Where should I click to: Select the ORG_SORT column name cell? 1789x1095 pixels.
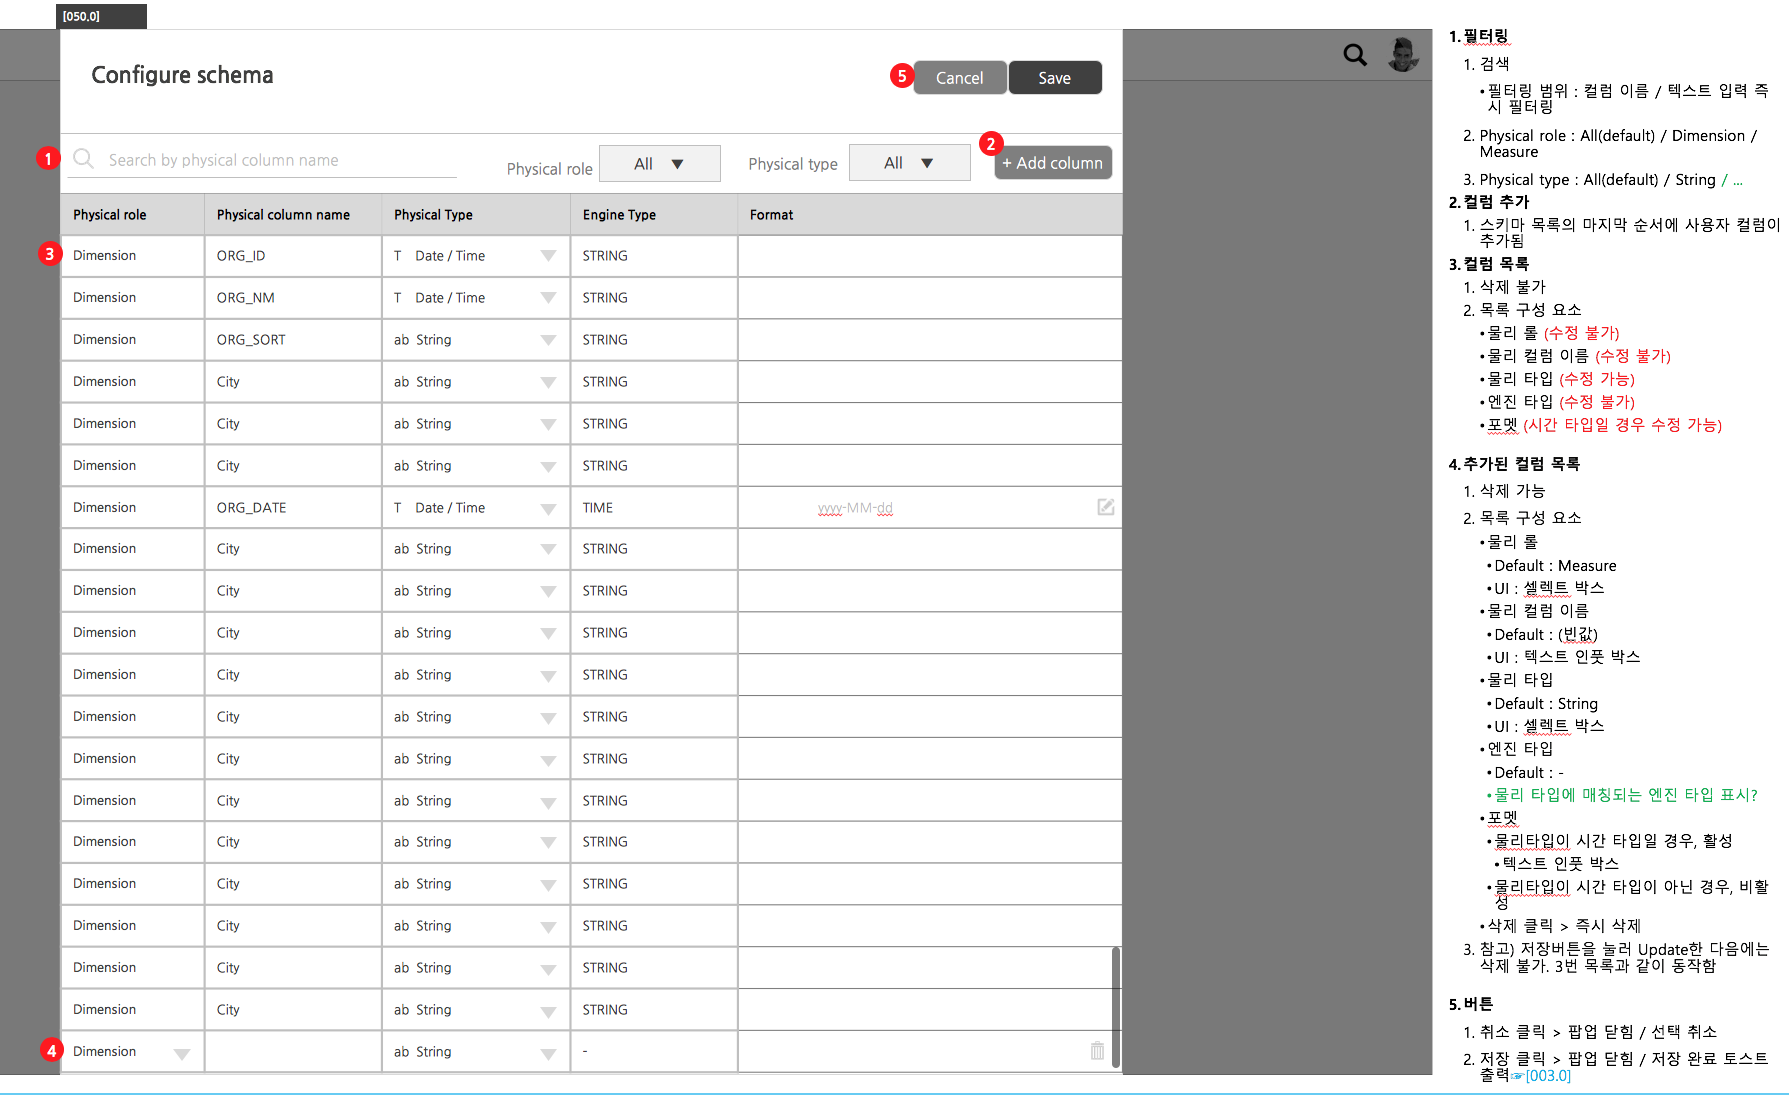coord(293,340)
